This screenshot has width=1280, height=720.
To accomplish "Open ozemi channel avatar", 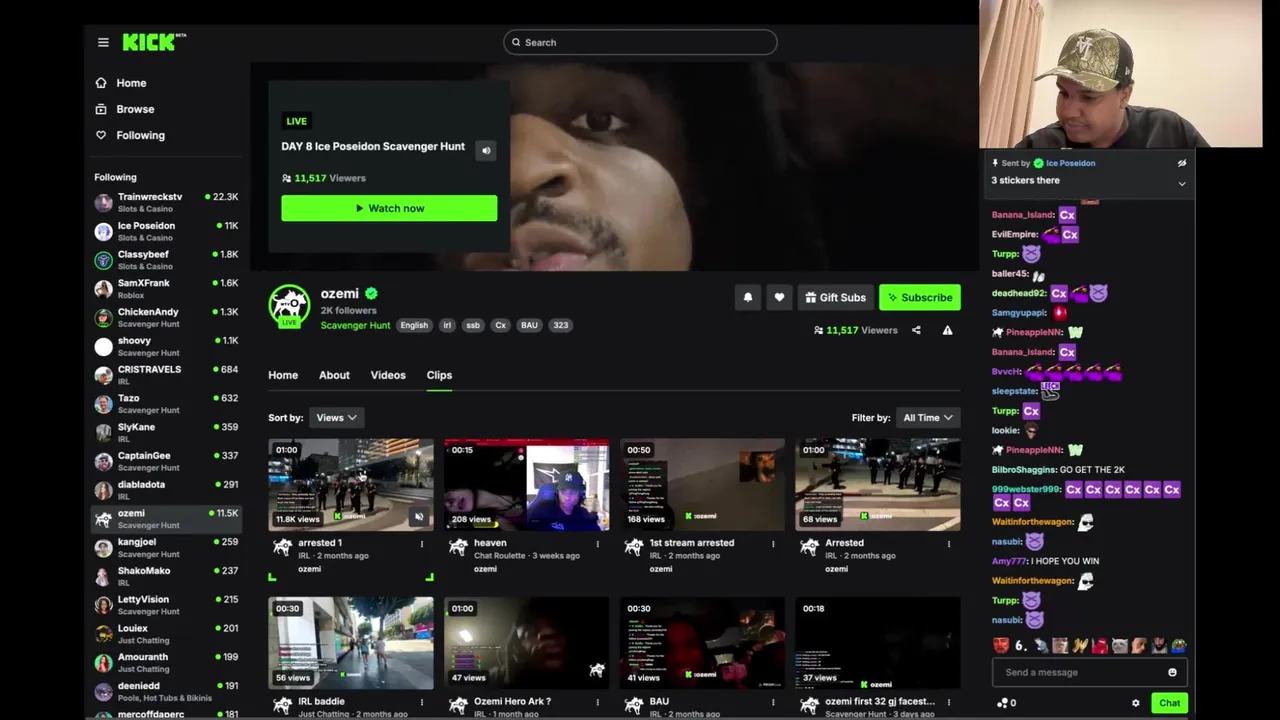I will tap(289, 306).
